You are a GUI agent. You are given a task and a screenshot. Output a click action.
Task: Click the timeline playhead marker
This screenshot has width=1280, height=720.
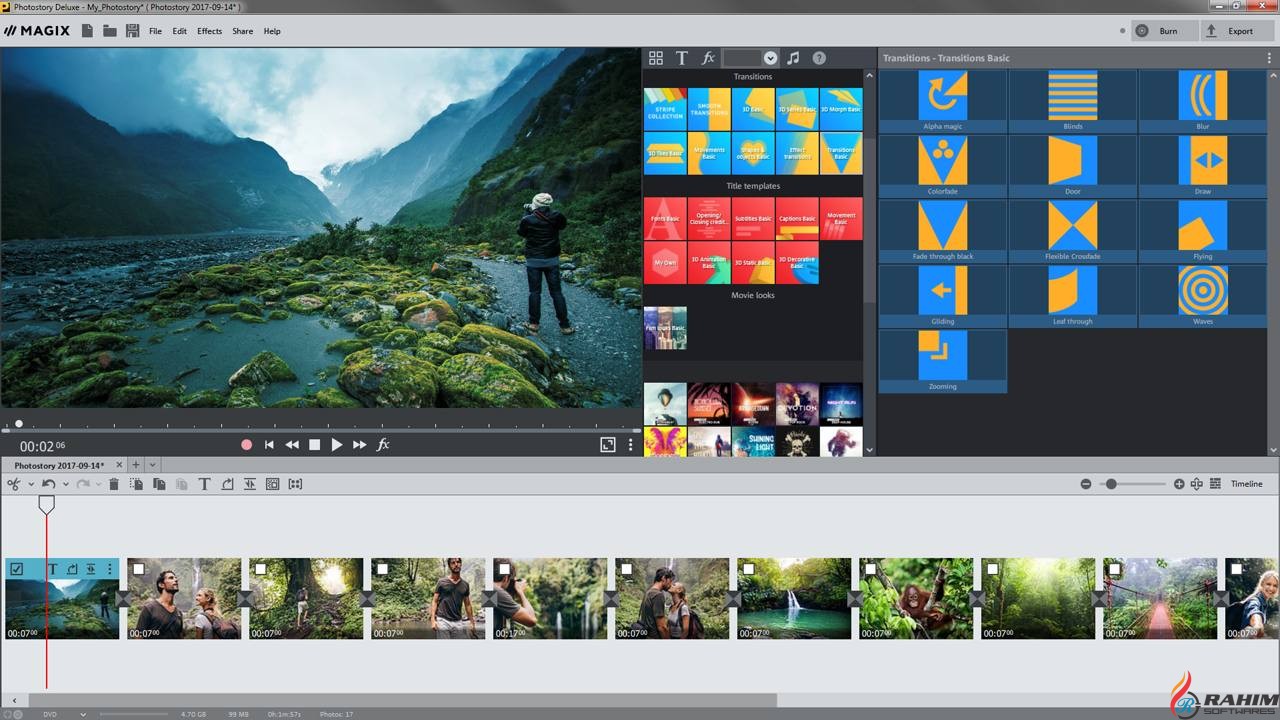46,505
